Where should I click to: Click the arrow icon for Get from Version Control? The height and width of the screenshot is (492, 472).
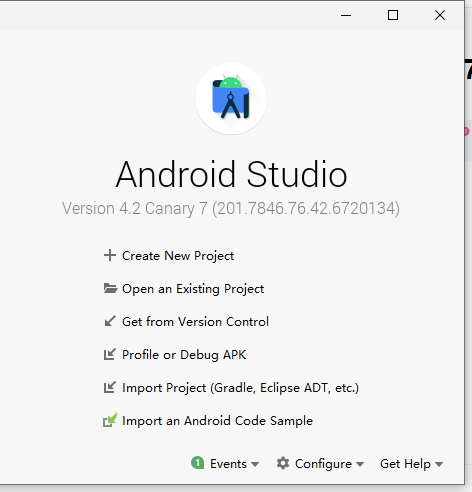110,321
